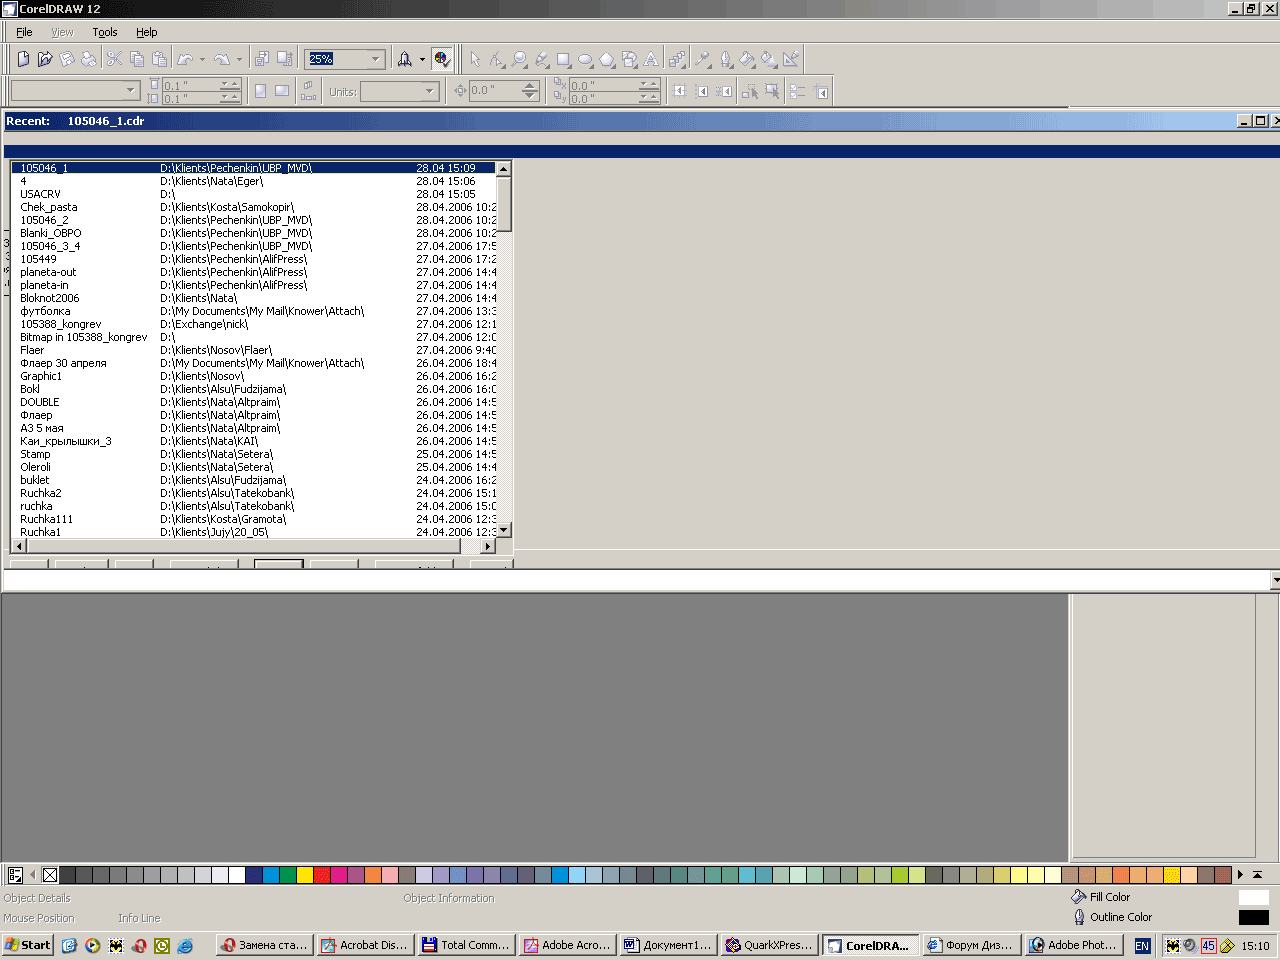Click the Copy icon

(137, 59)
